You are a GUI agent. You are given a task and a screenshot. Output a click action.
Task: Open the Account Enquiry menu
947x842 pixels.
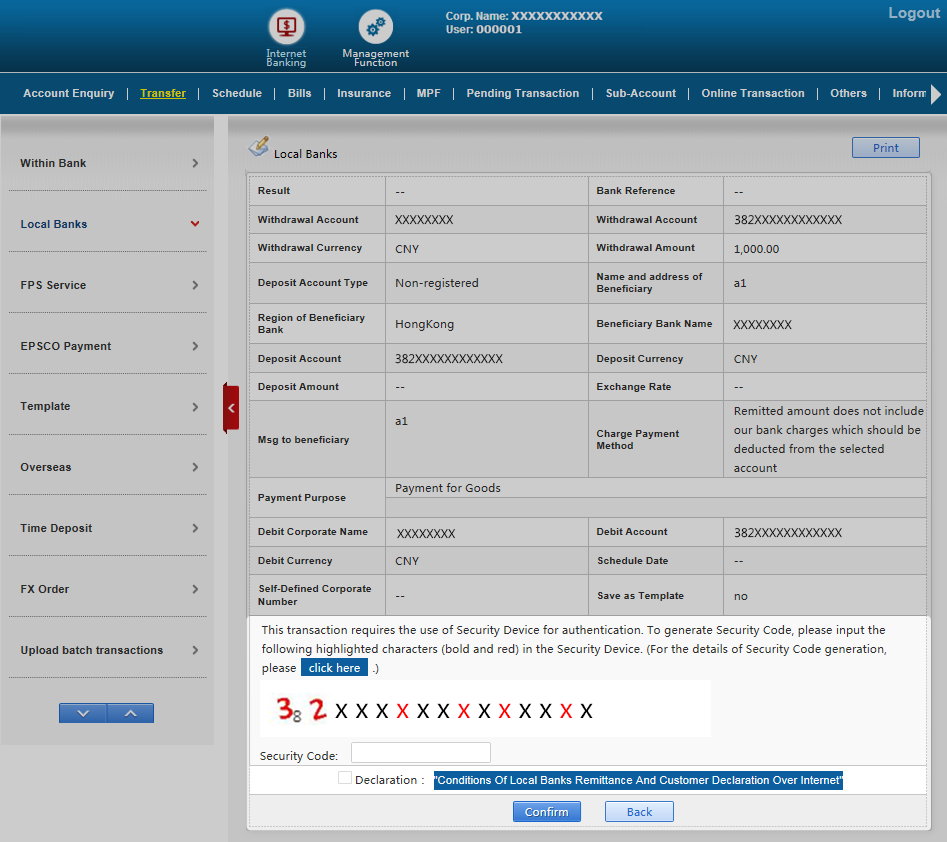68,93
